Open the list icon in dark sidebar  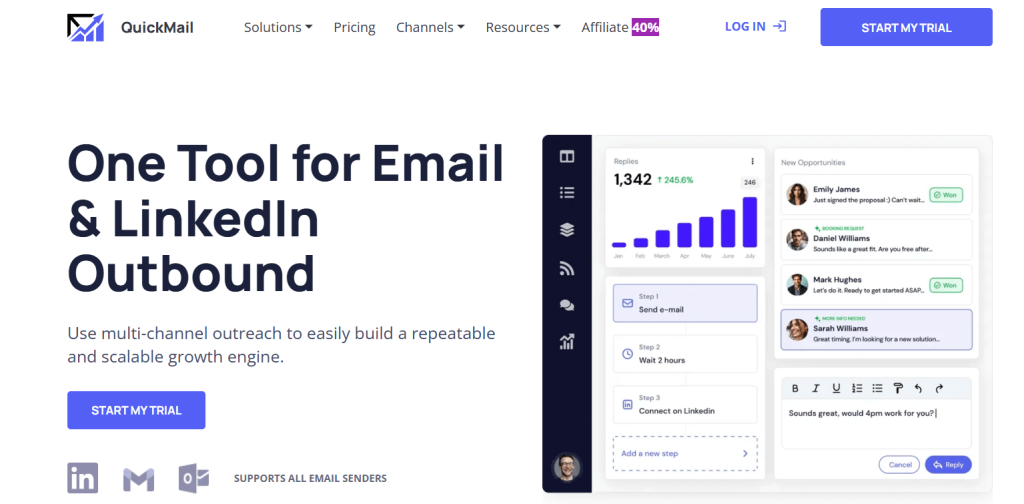tap(567, 193)
